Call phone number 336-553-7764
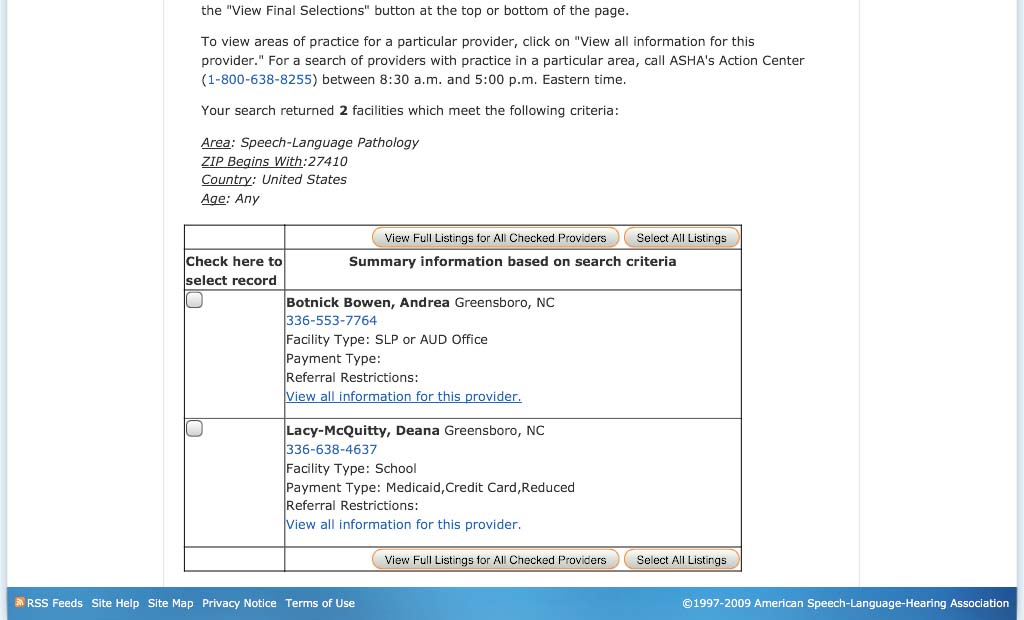The image size is (1024, 620). 332,321
